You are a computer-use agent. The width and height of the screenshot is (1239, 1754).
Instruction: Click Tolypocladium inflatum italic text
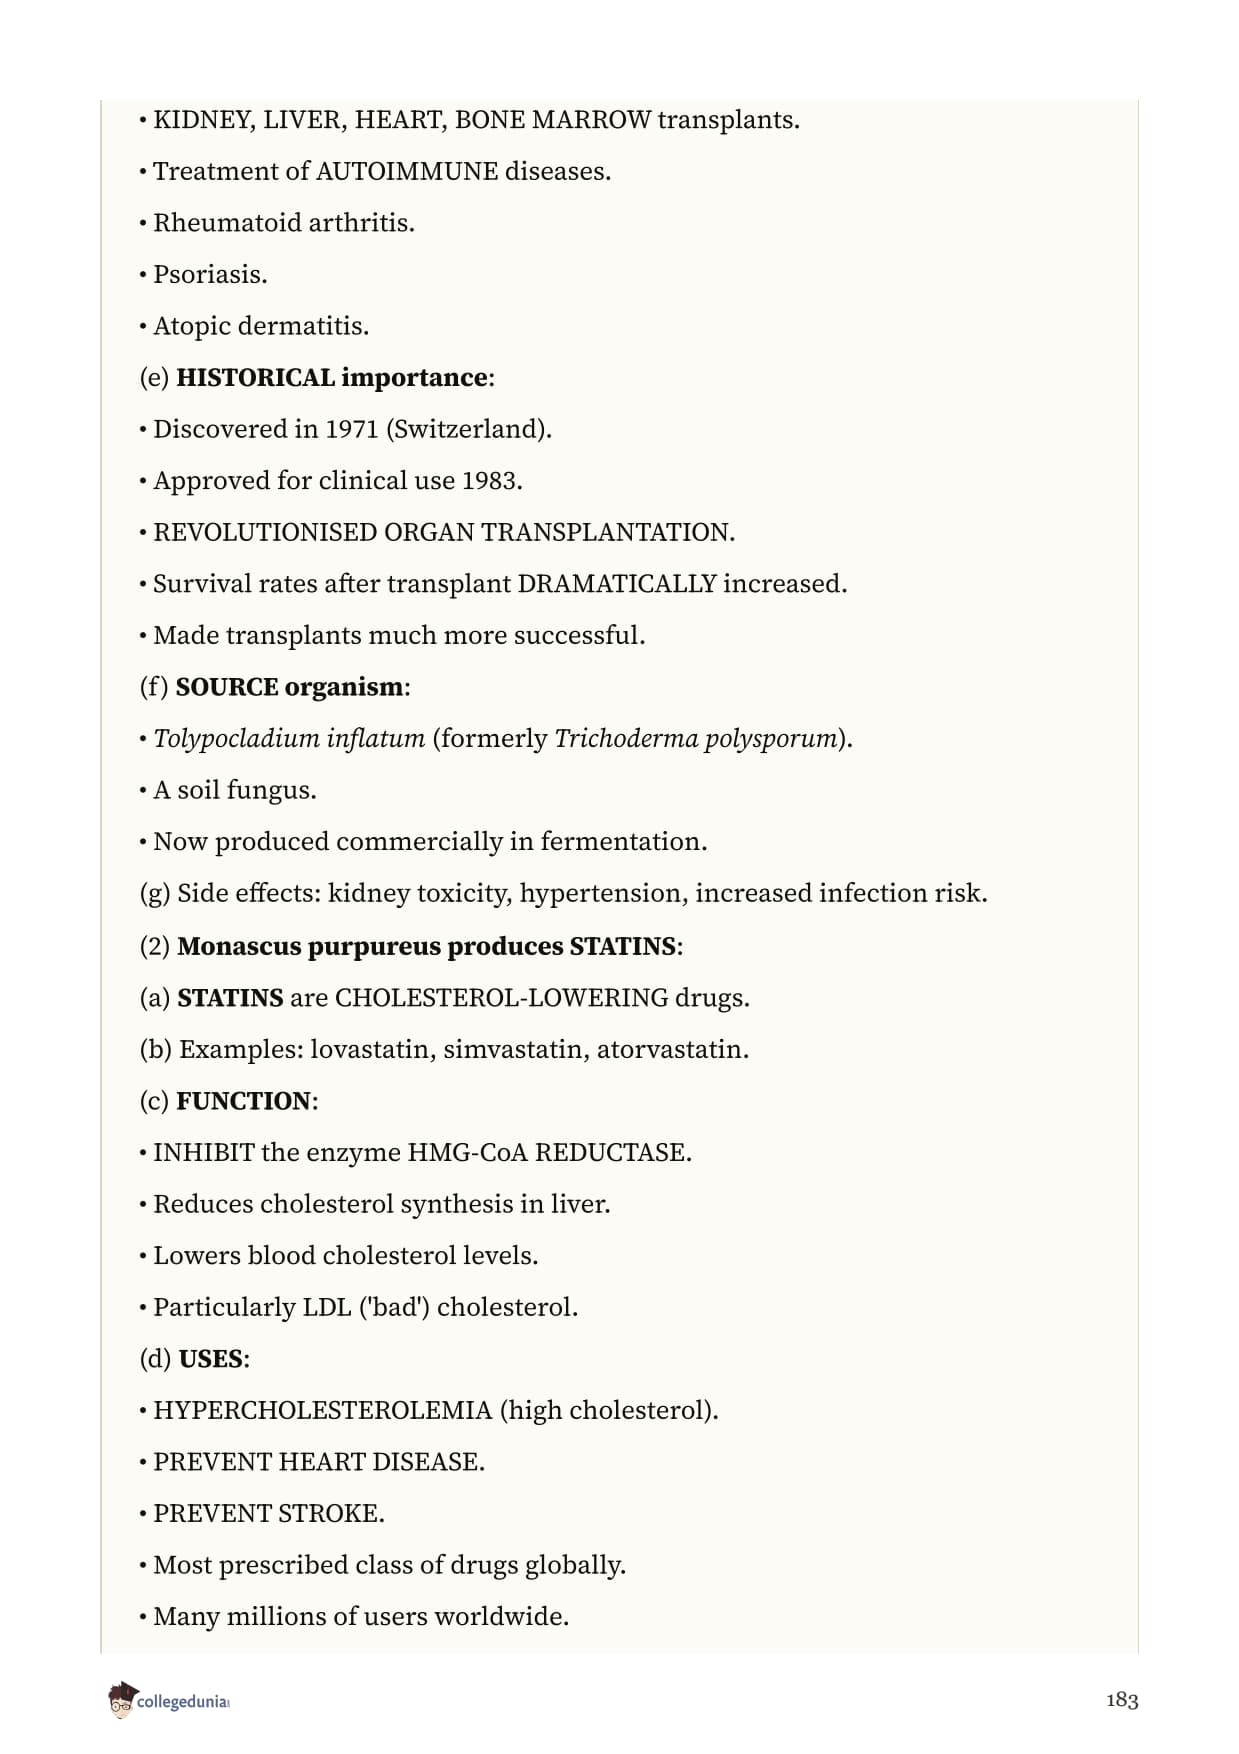pyautogui.click(x=289, y=739)
